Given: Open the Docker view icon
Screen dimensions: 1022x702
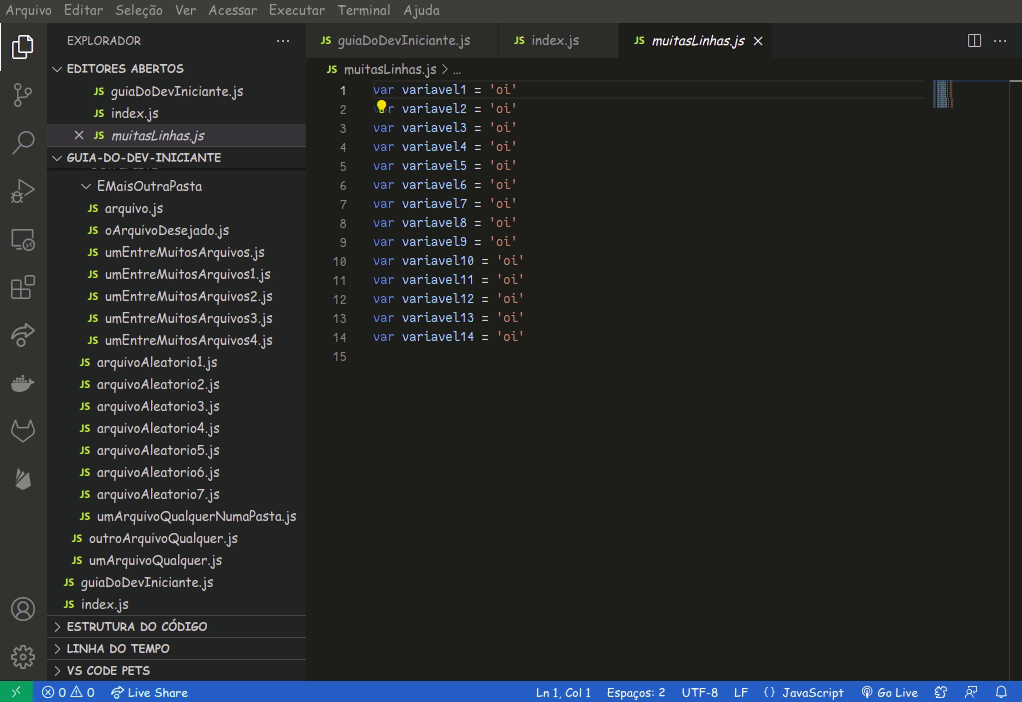Looking at the screenshot, I should pos(22,383).
